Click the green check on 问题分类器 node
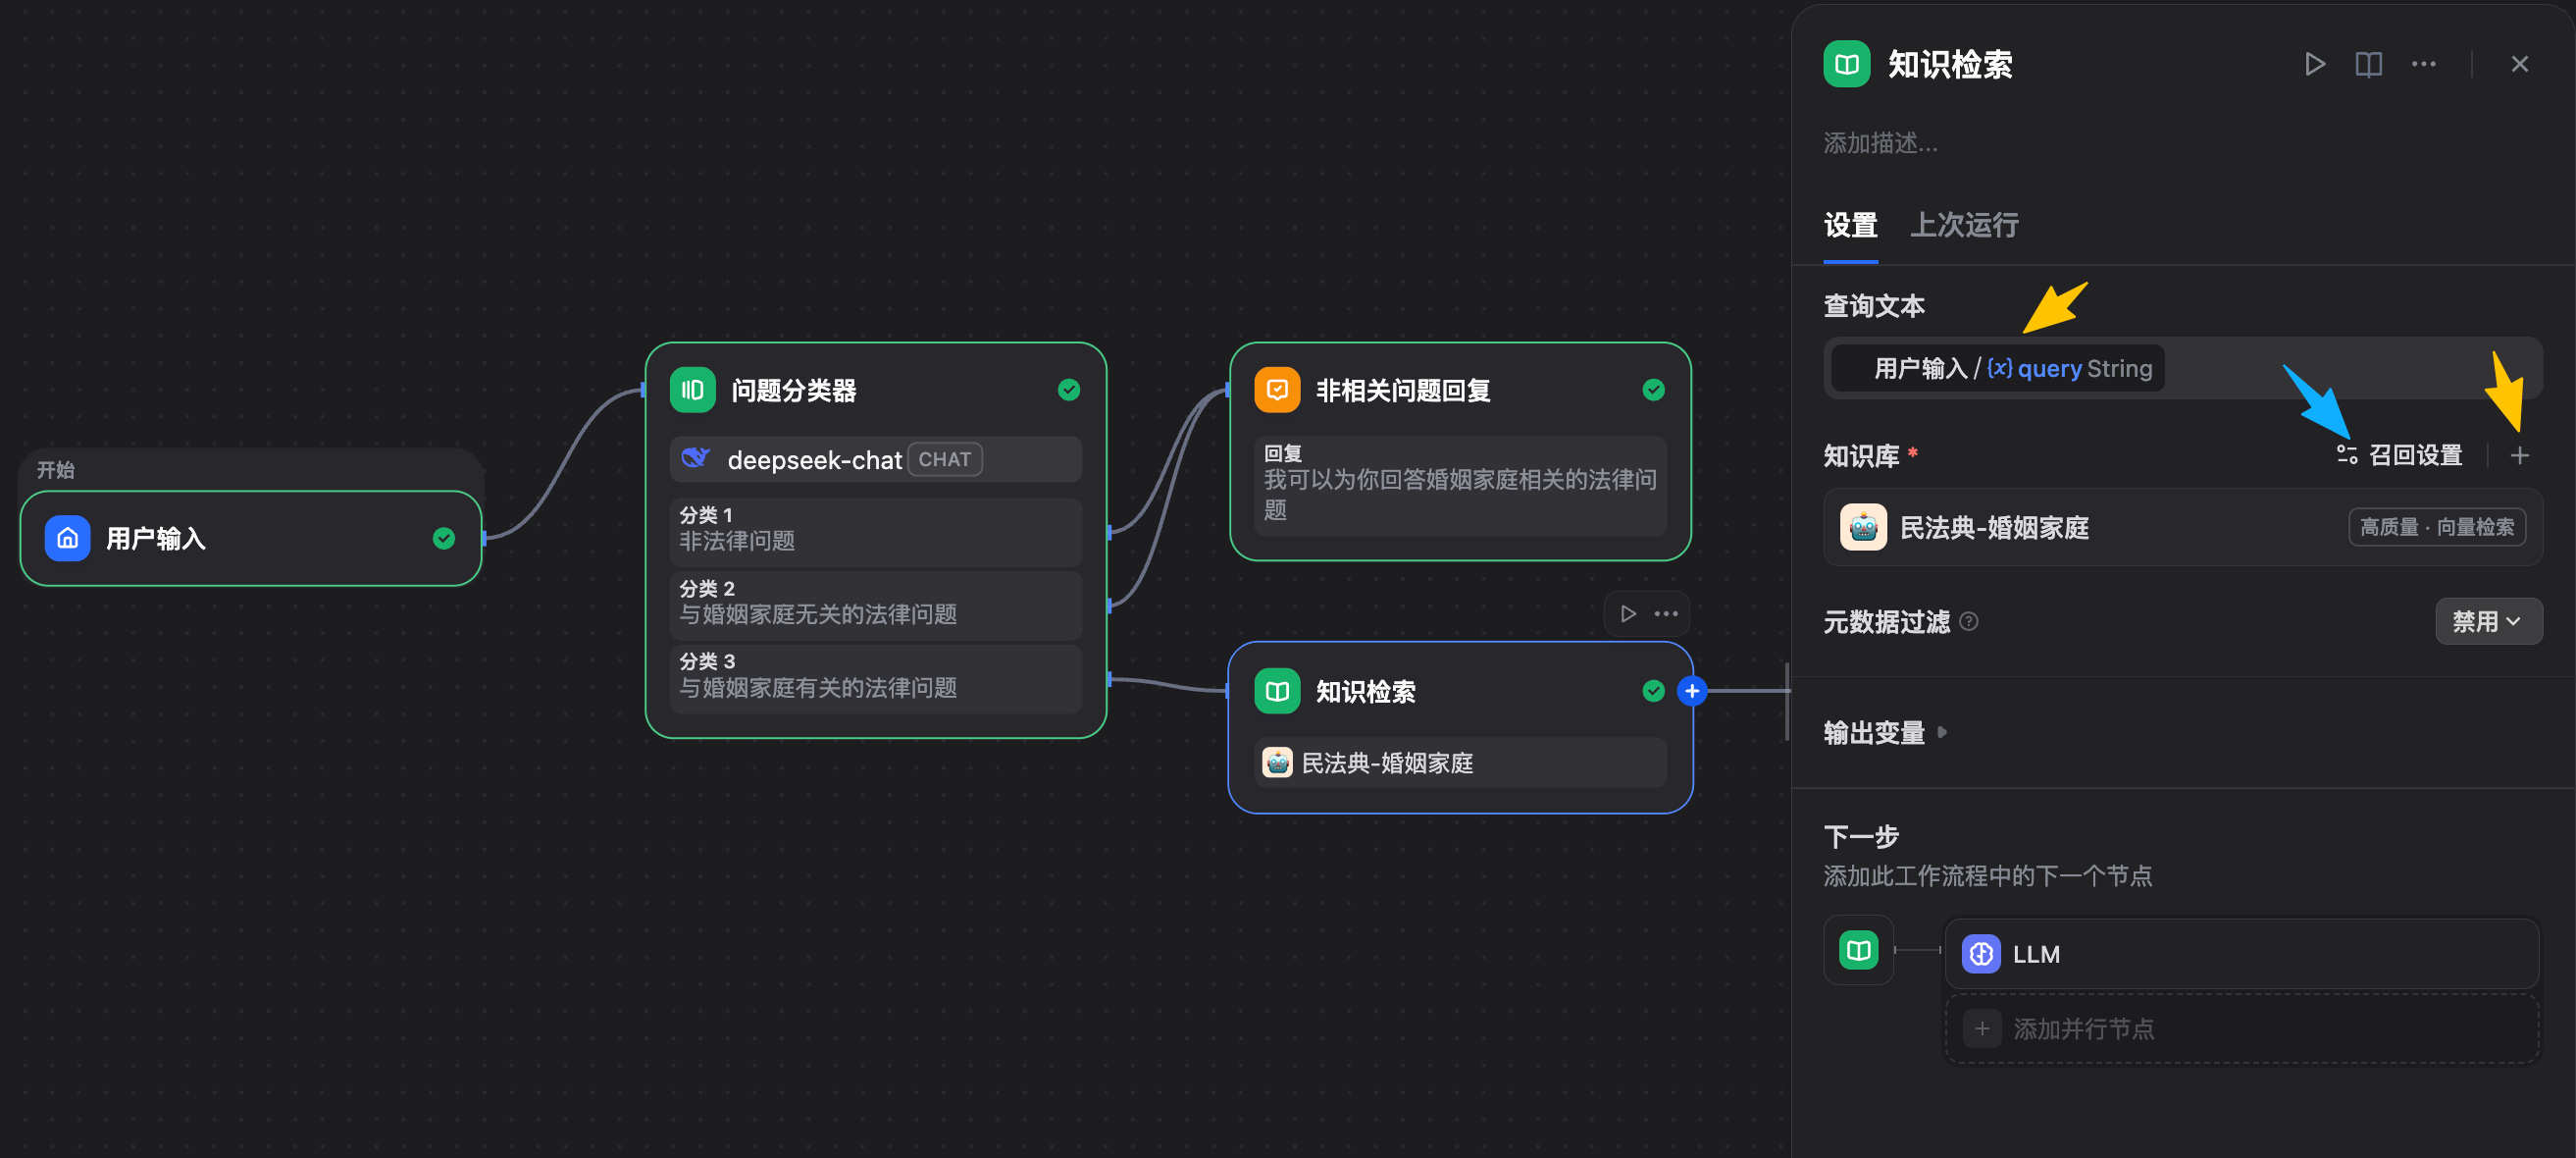Image resolution: width=2576 pixels, height=1158 pixels. pyautogui.click(x=1068, y=390)
